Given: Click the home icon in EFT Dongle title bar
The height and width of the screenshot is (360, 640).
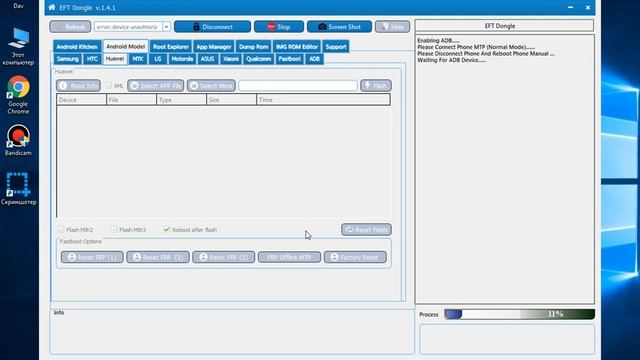Looking at the screenshot, I should click(x=51, y=7).
